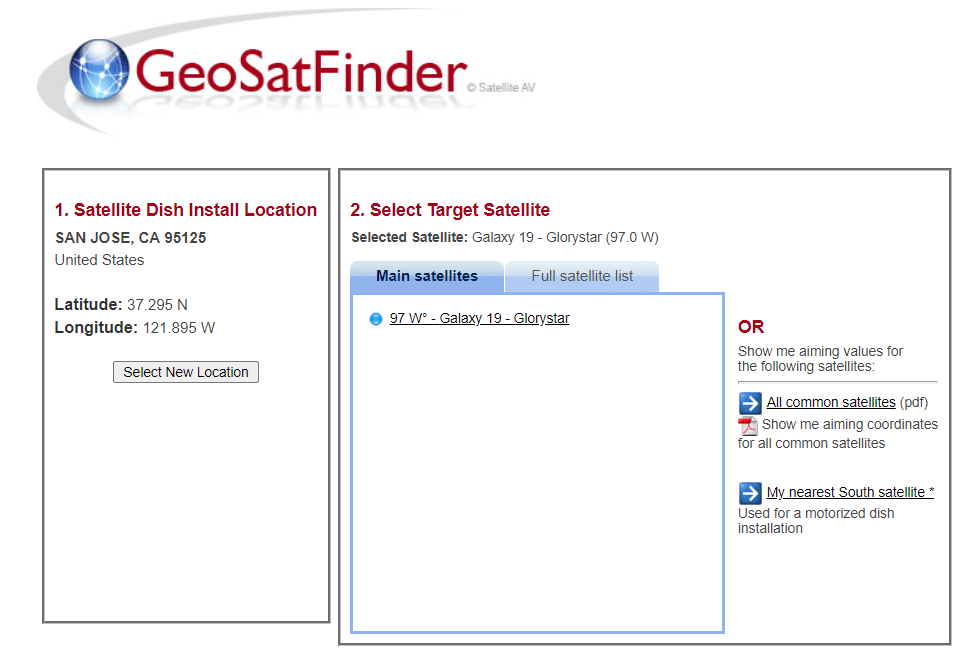This screenshot has height=651, width=959.
Task: Click the arrow icon beside All common satellites
Action: pyautogui.click(x=750, y=403)
